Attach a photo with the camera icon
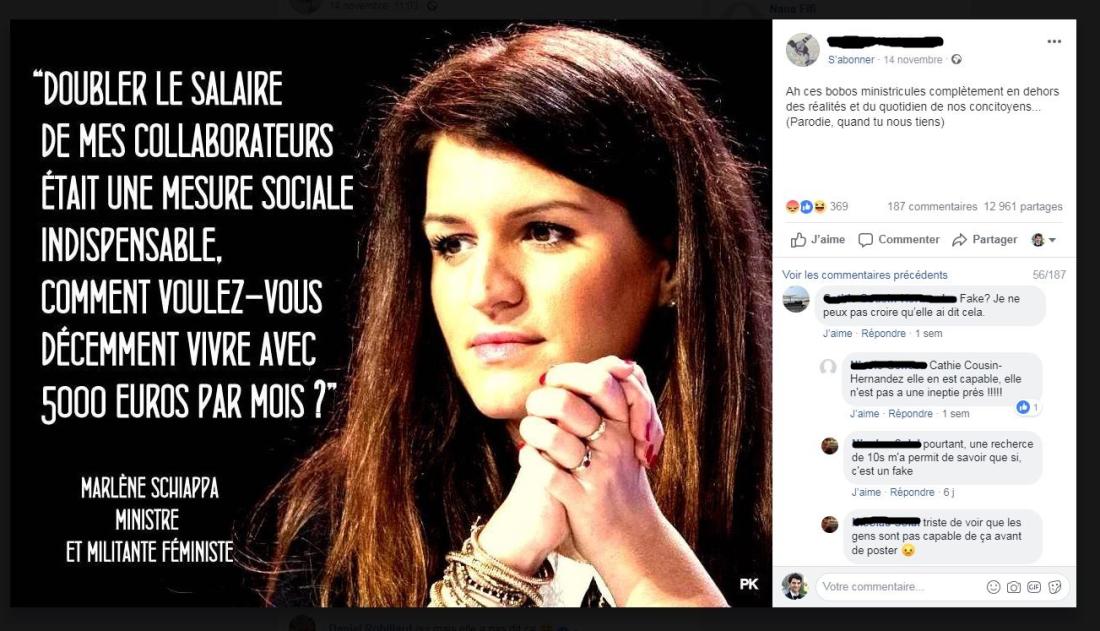 tap(1014, 587)
